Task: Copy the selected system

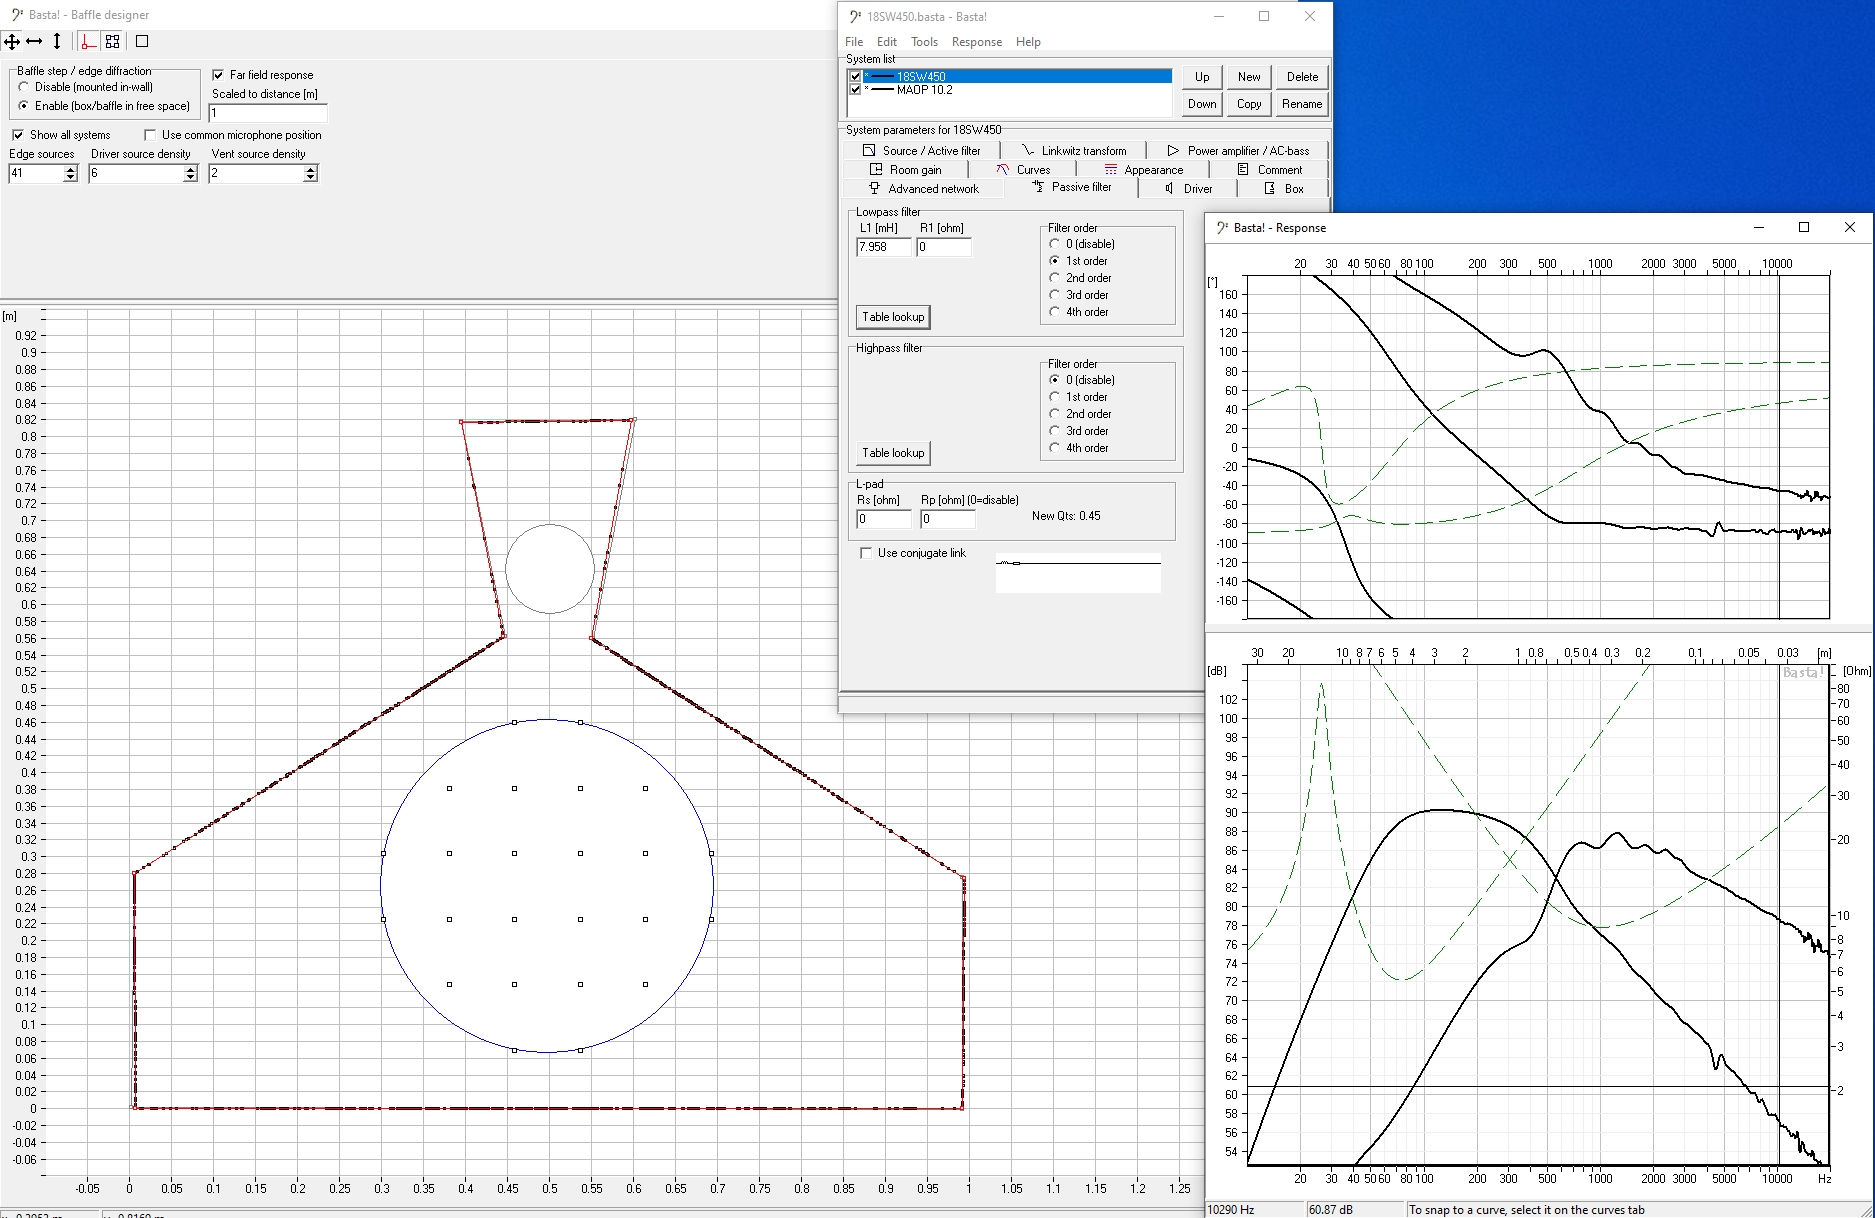Action: click(1249, 104)
